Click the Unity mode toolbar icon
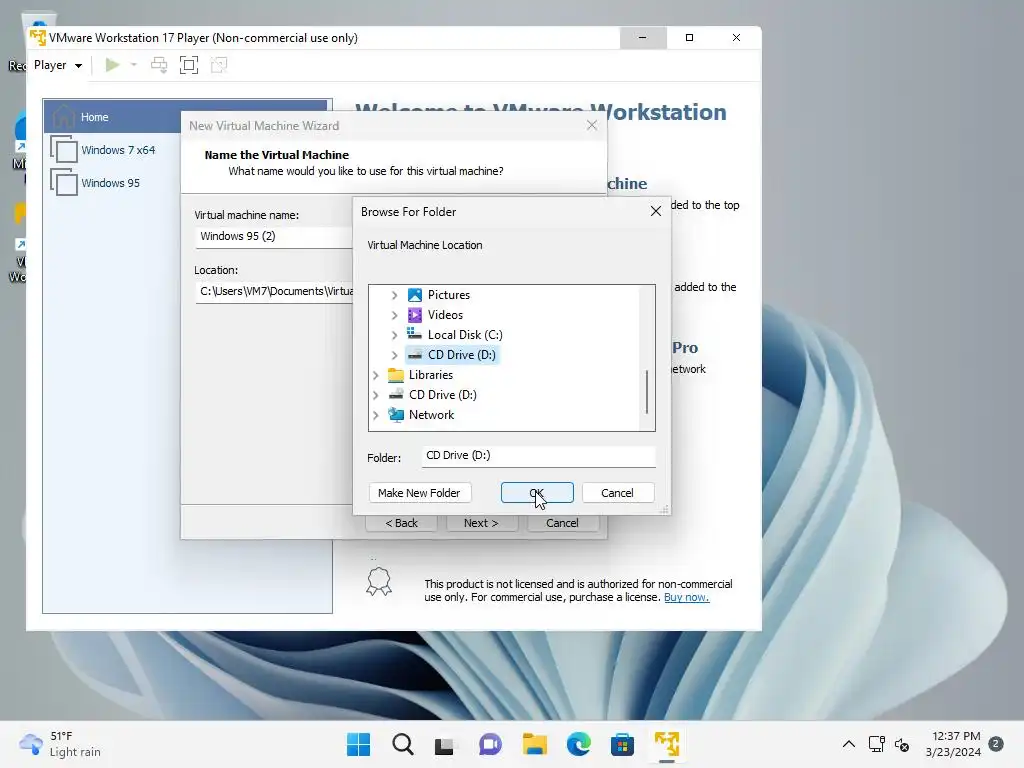This screenshot has width=1024, height=768. click(219, 65)
